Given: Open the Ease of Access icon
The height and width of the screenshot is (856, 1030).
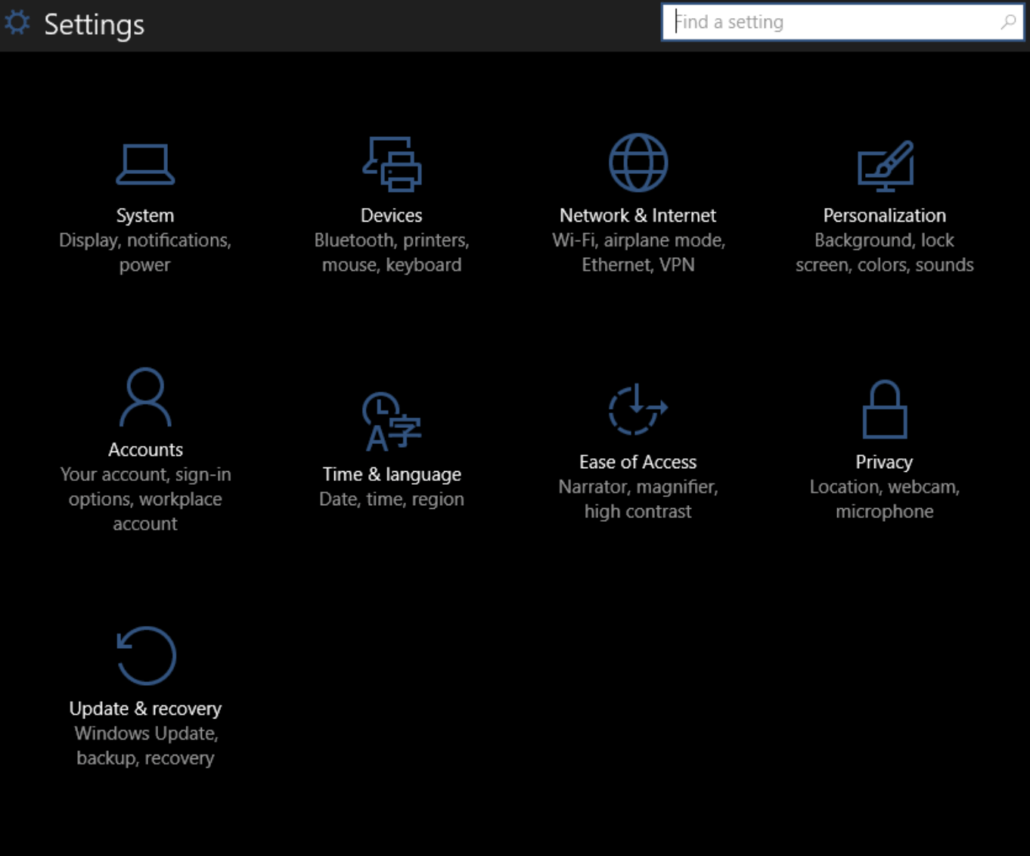Looking at the screenshot, I should click(x=637, y=408).
